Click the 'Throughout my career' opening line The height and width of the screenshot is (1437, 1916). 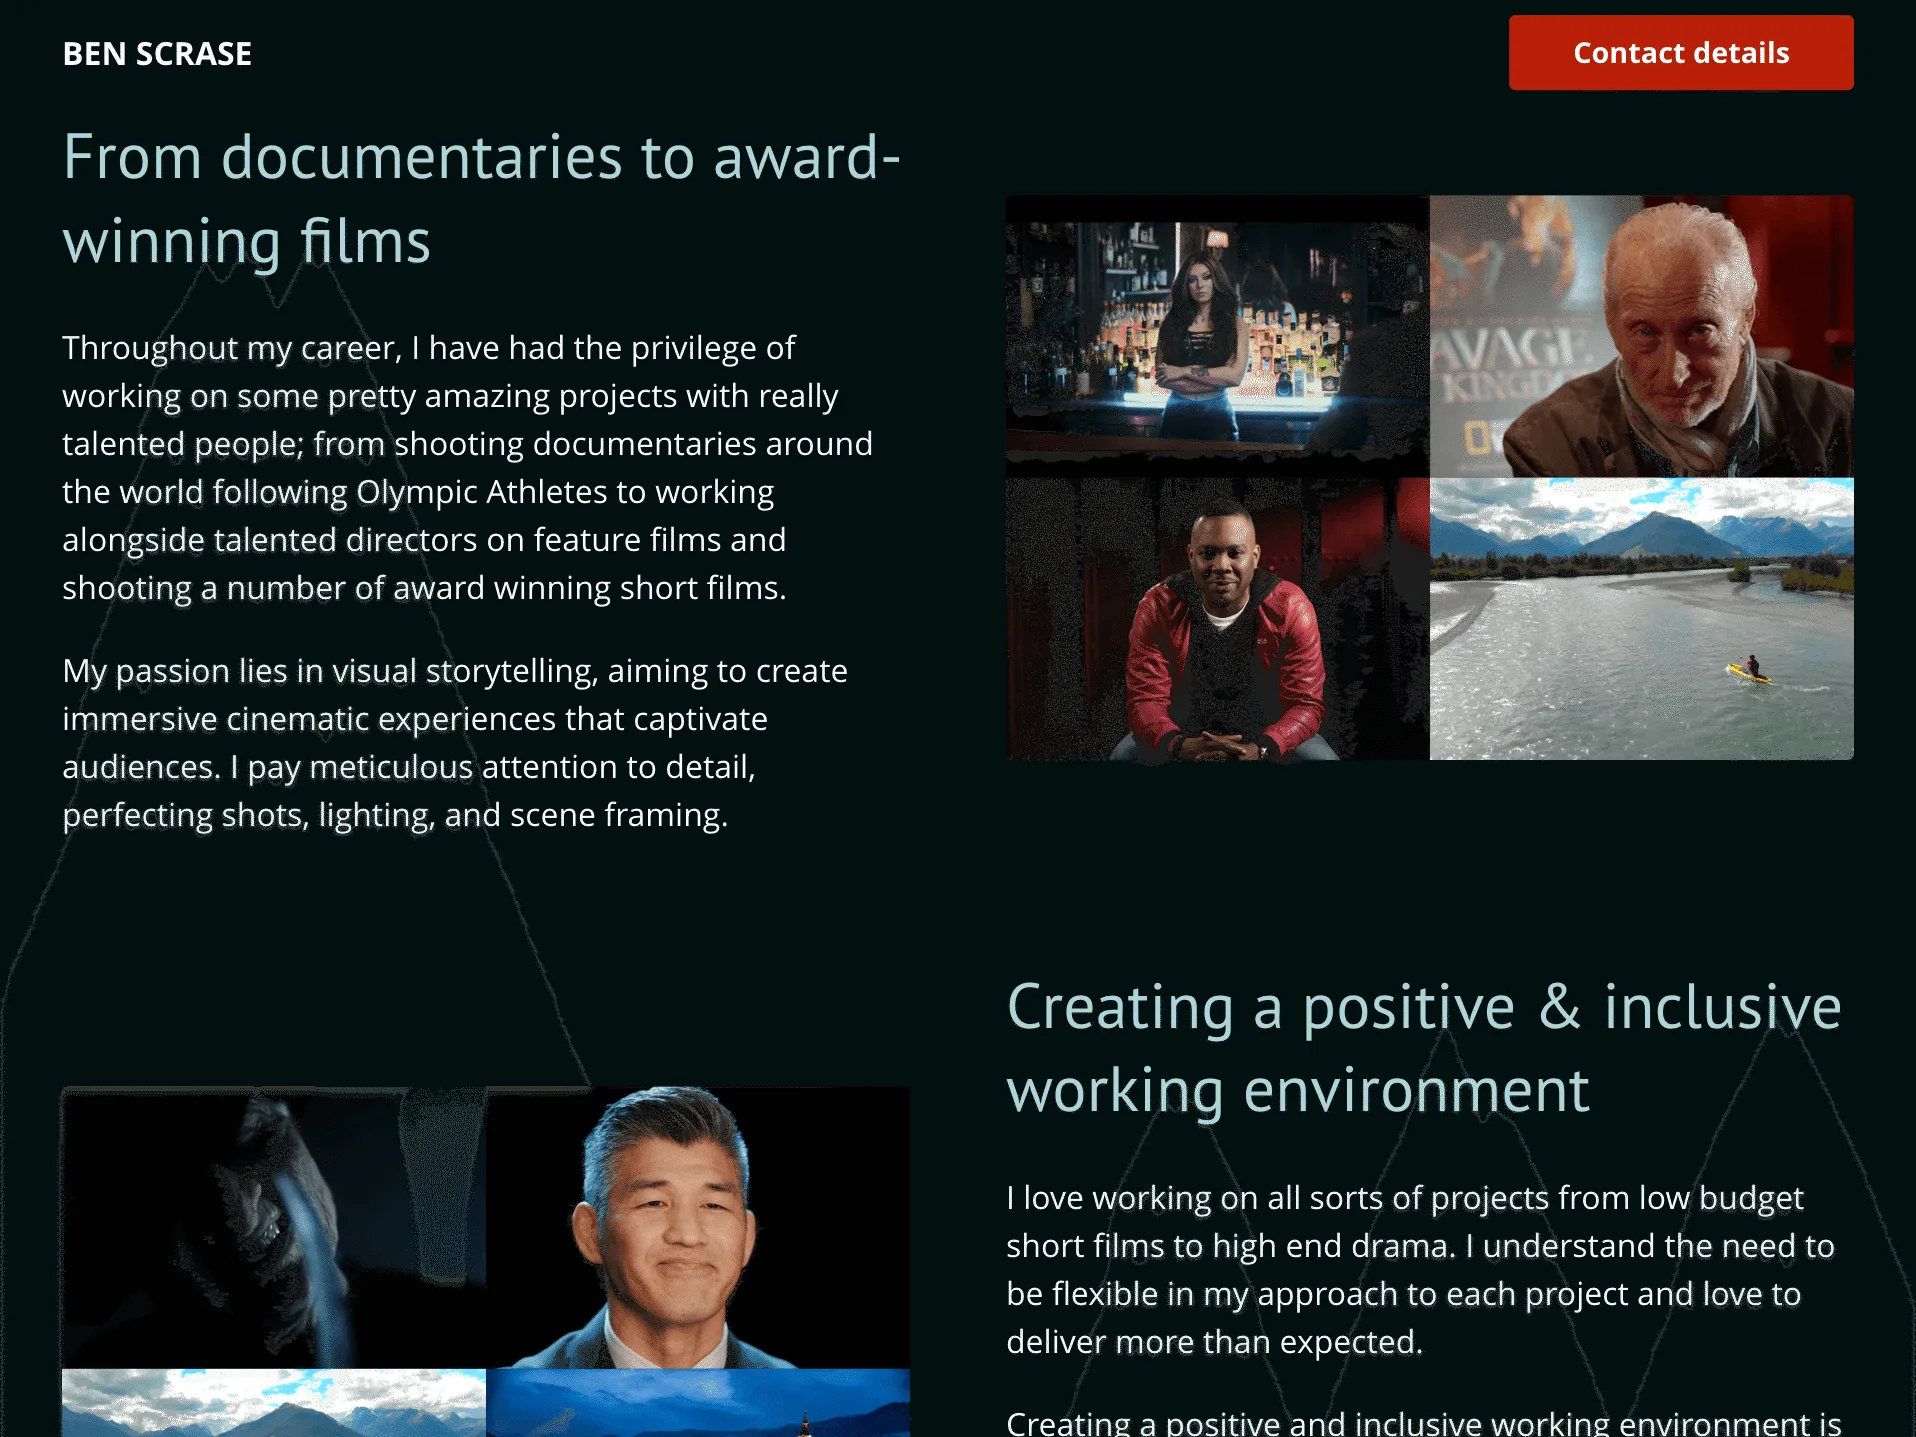coord(428,348)
